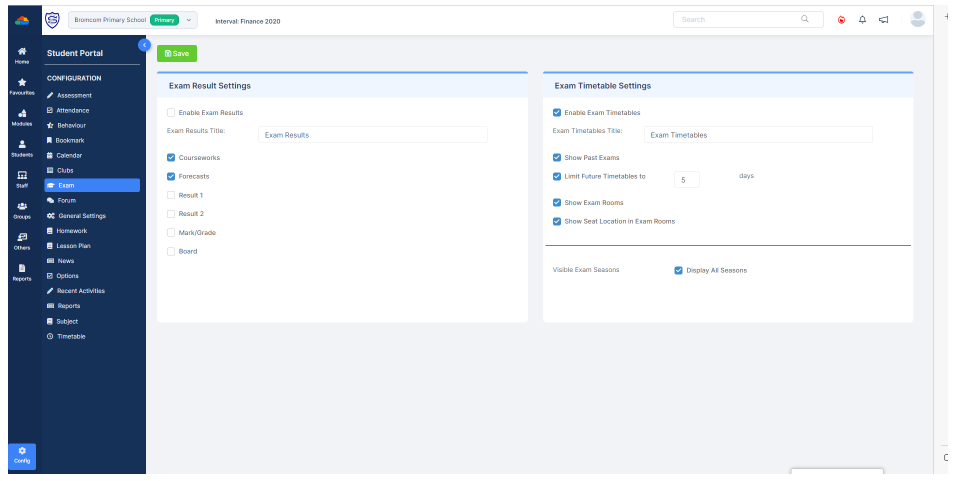Open notifications bell icon
This screenshot has height=481, width=959.
pos(862,19)
